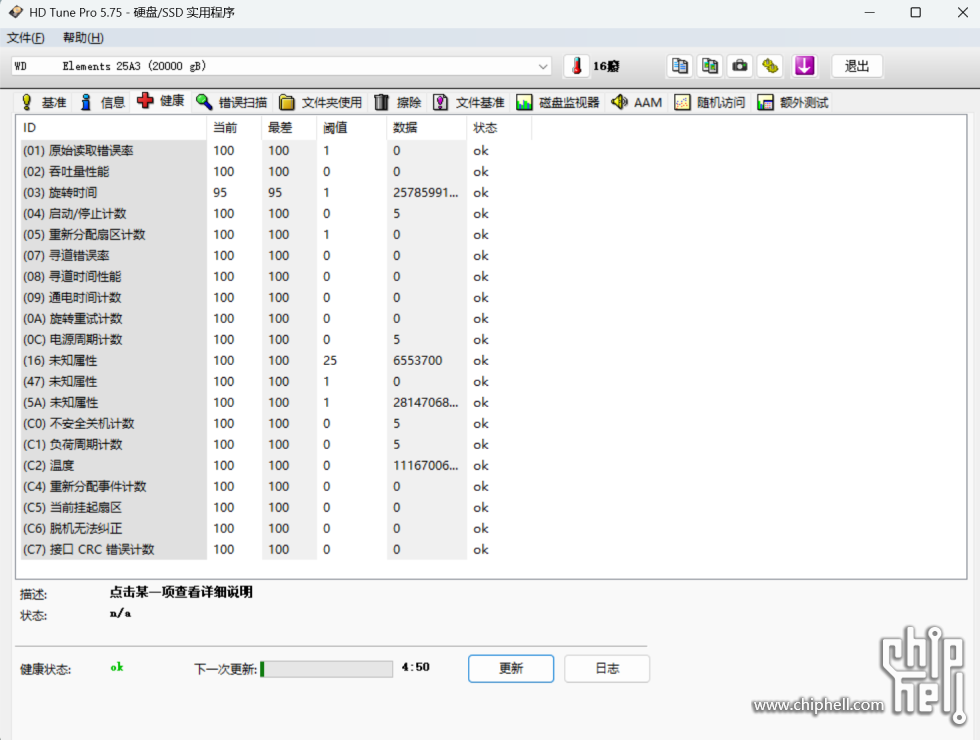Click the 日志 log button

coord(607,668)
